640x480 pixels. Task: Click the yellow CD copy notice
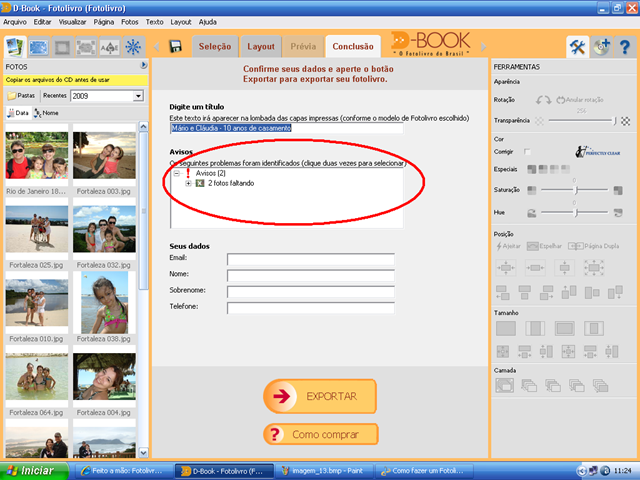76,80
